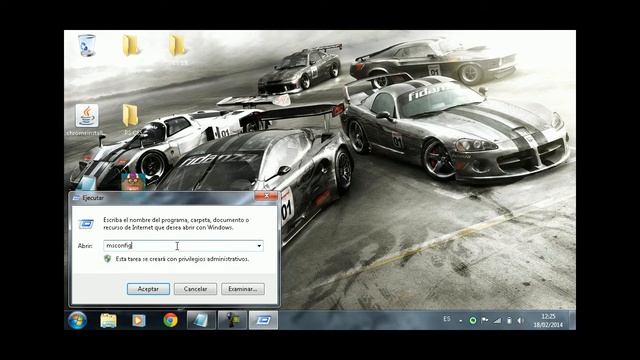Launch Google Chrome from the taskbar

[171, 320]
